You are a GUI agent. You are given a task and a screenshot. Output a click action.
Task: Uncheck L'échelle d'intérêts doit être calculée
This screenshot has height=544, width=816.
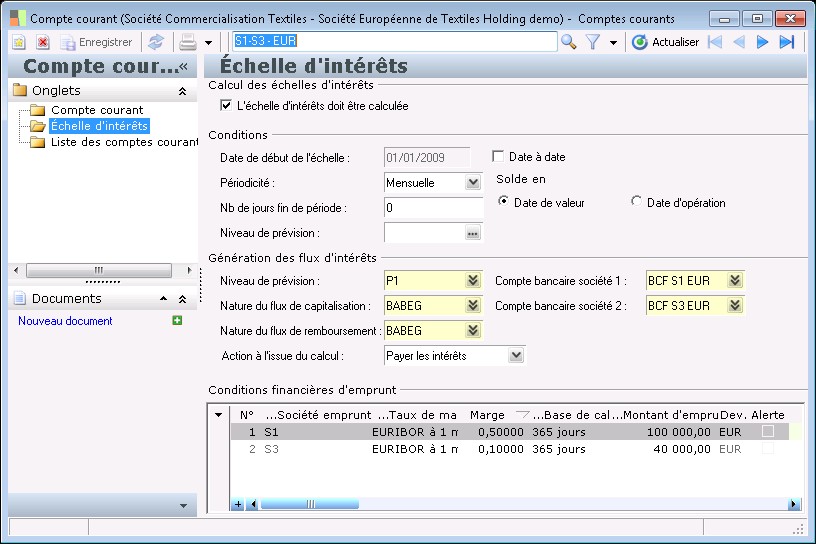(x=226, y=105)
